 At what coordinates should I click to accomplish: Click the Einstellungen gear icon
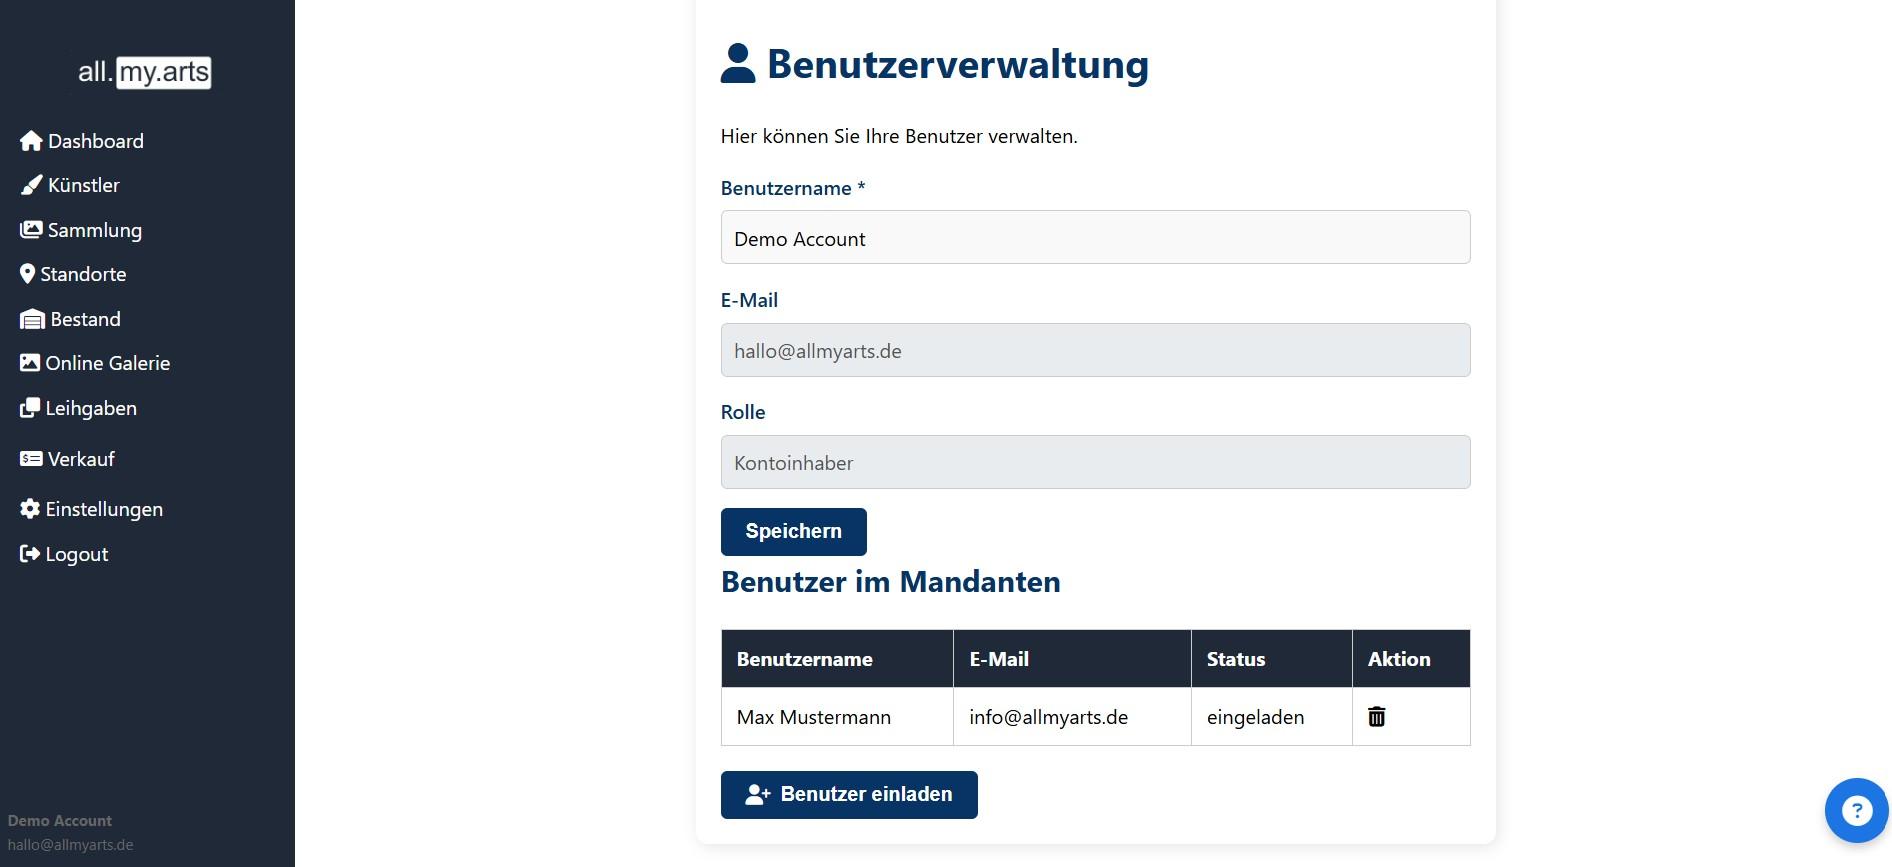tap(29, 508)
